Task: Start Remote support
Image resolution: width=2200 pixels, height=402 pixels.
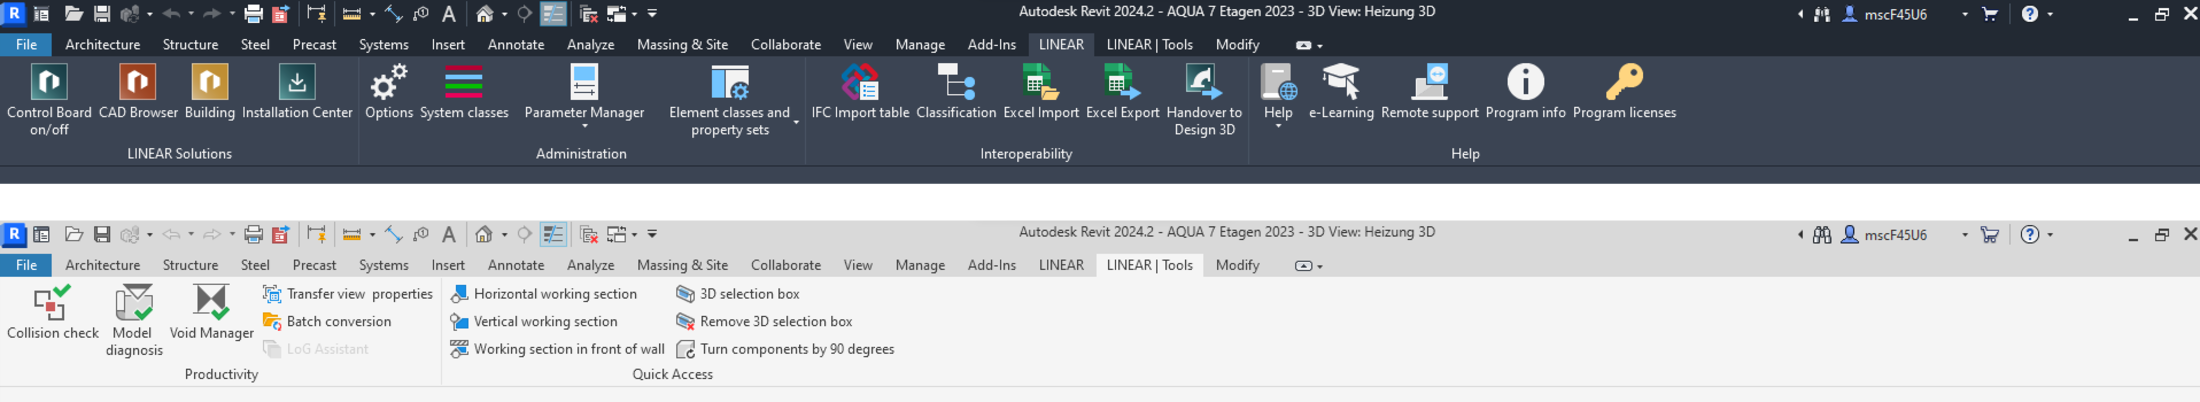Action: click(1429, 92)
